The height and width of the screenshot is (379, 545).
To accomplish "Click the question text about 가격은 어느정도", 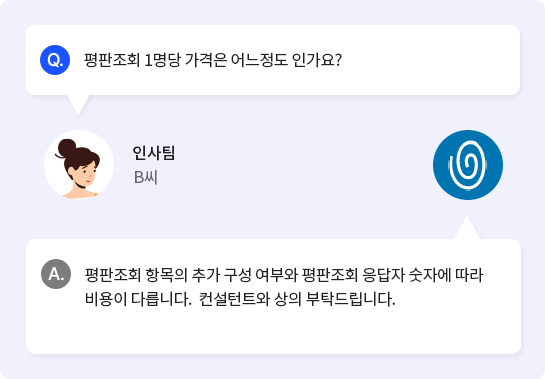I will [x=213, y=60].
